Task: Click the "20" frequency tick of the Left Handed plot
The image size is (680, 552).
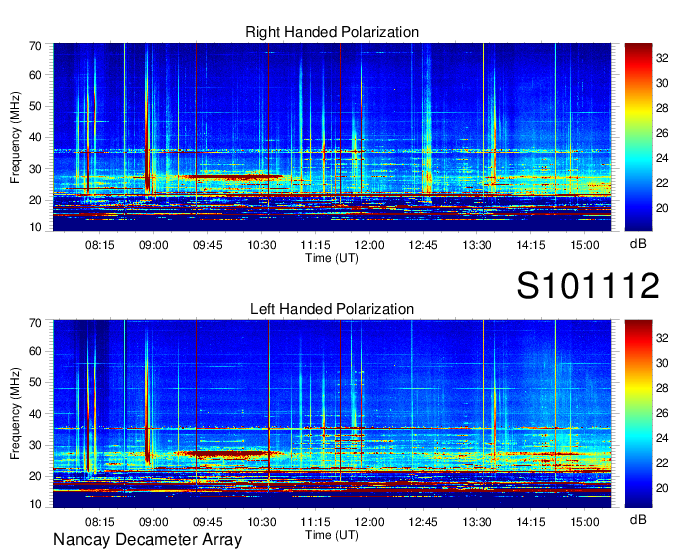Action: (x=36, y=477)
